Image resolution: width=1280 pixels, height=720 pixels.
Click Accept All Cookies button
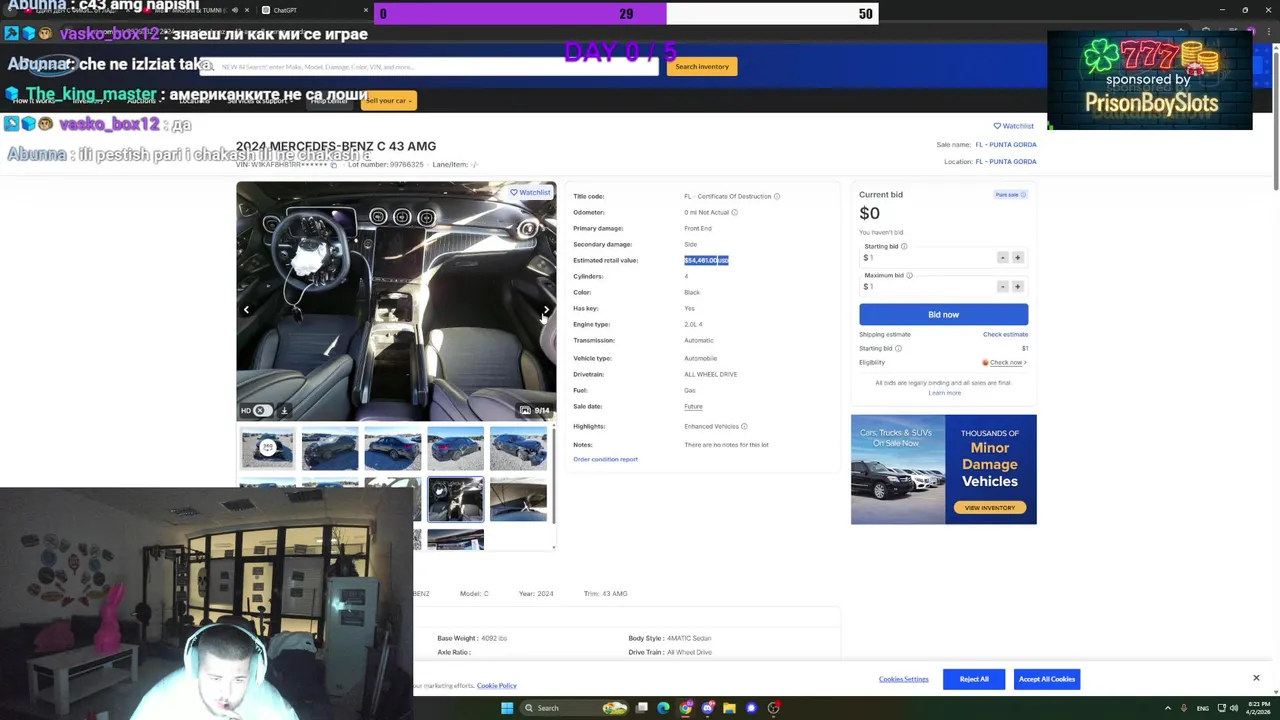pos(1047,679)
